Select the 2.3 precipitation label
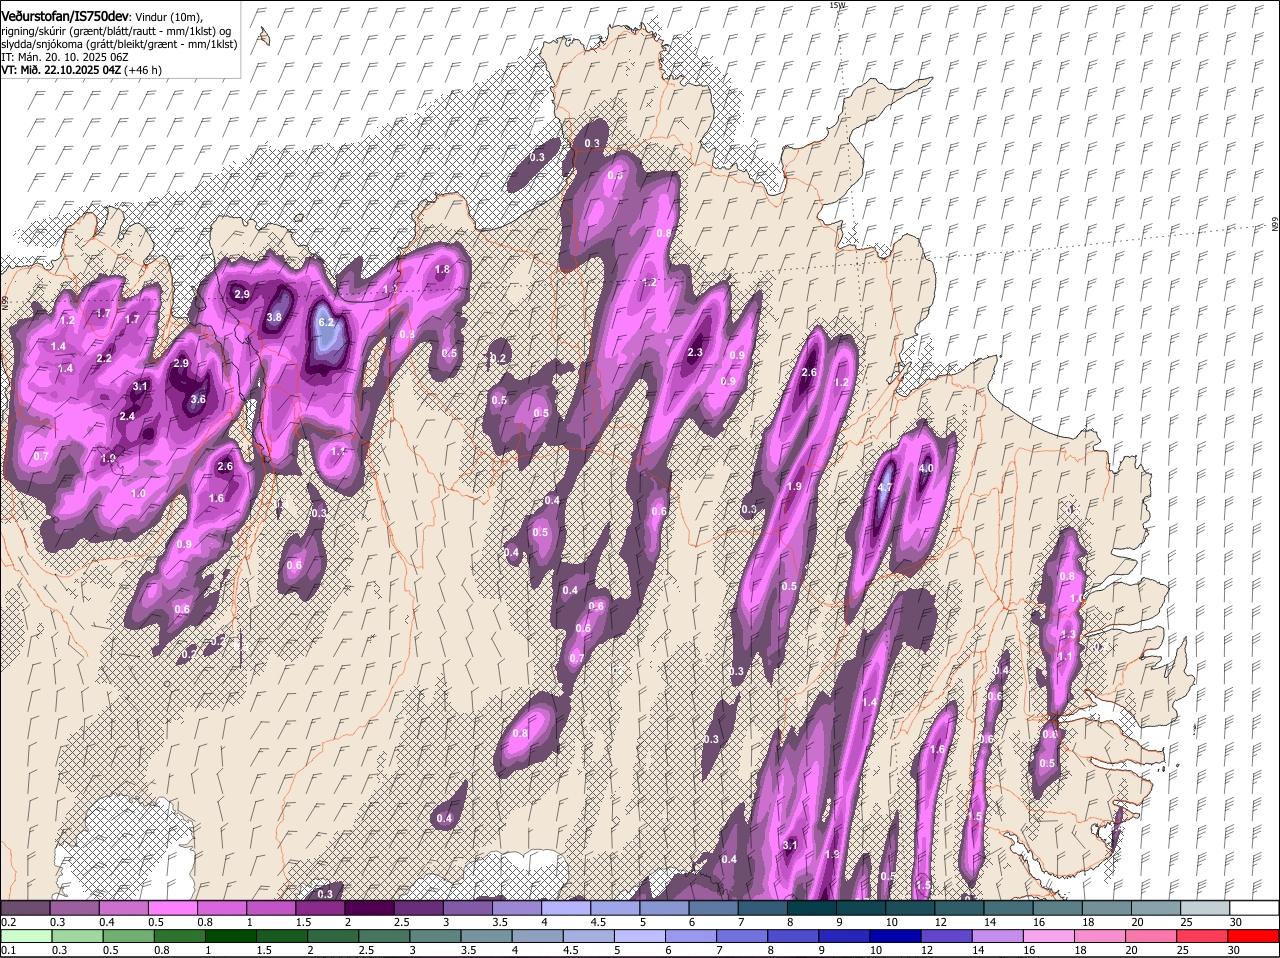1280x958 pixels. [696, 353]
